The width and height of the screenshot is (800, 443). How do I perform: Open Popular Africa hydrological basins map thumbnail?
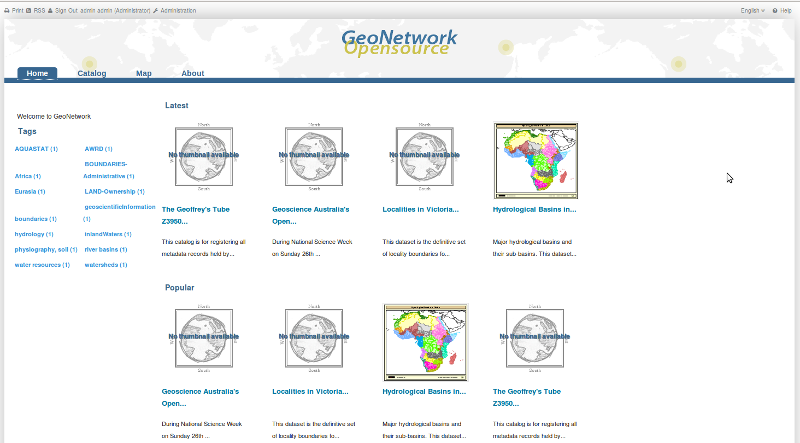(x=426, y=342)
